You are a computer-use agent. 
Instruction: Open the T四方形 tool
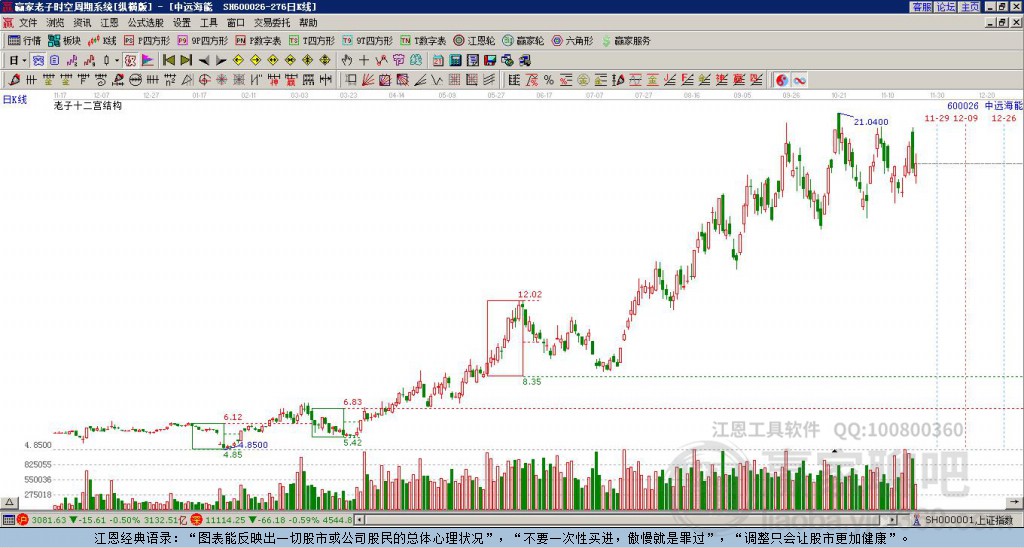[312, 40]
